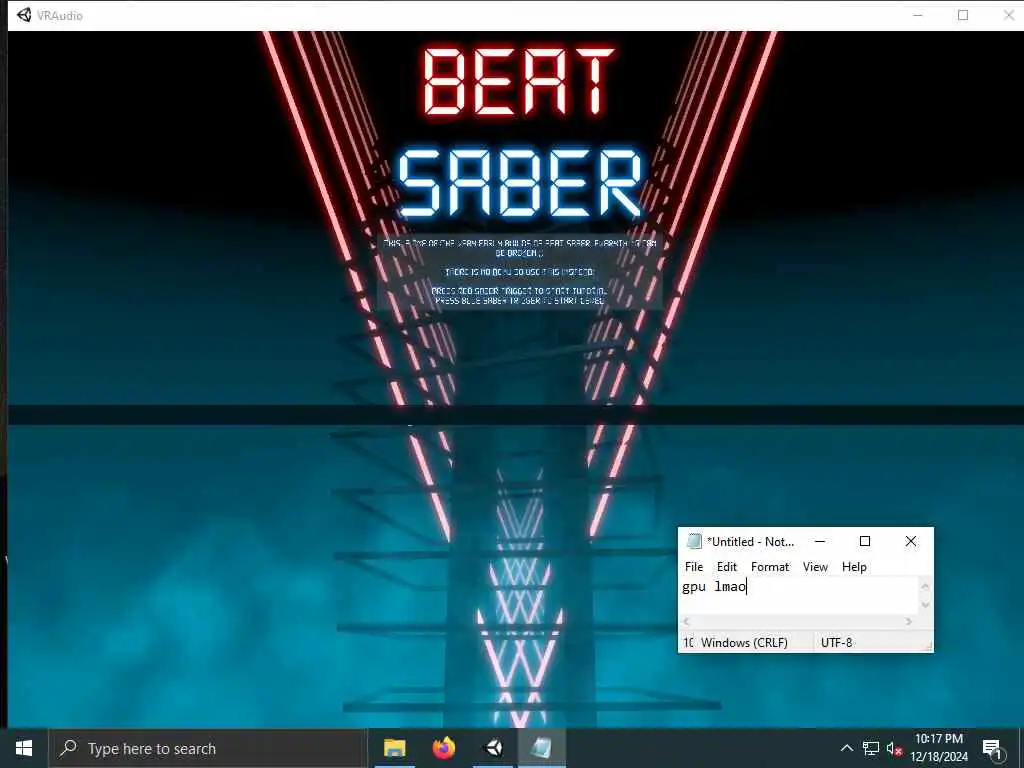Click Notepad vertical scrollbar down arrow

tap(925, 605)
